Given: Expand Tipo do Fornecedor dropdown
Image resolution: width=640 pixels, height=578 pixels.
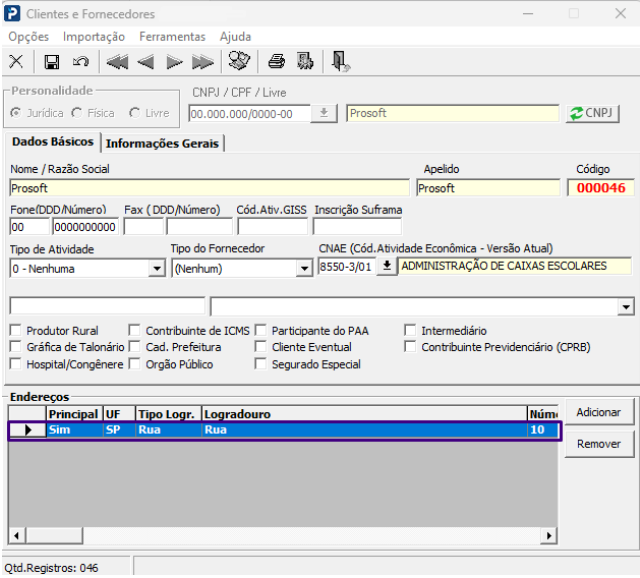Looking at the screenshot, I should click(304, 269).
